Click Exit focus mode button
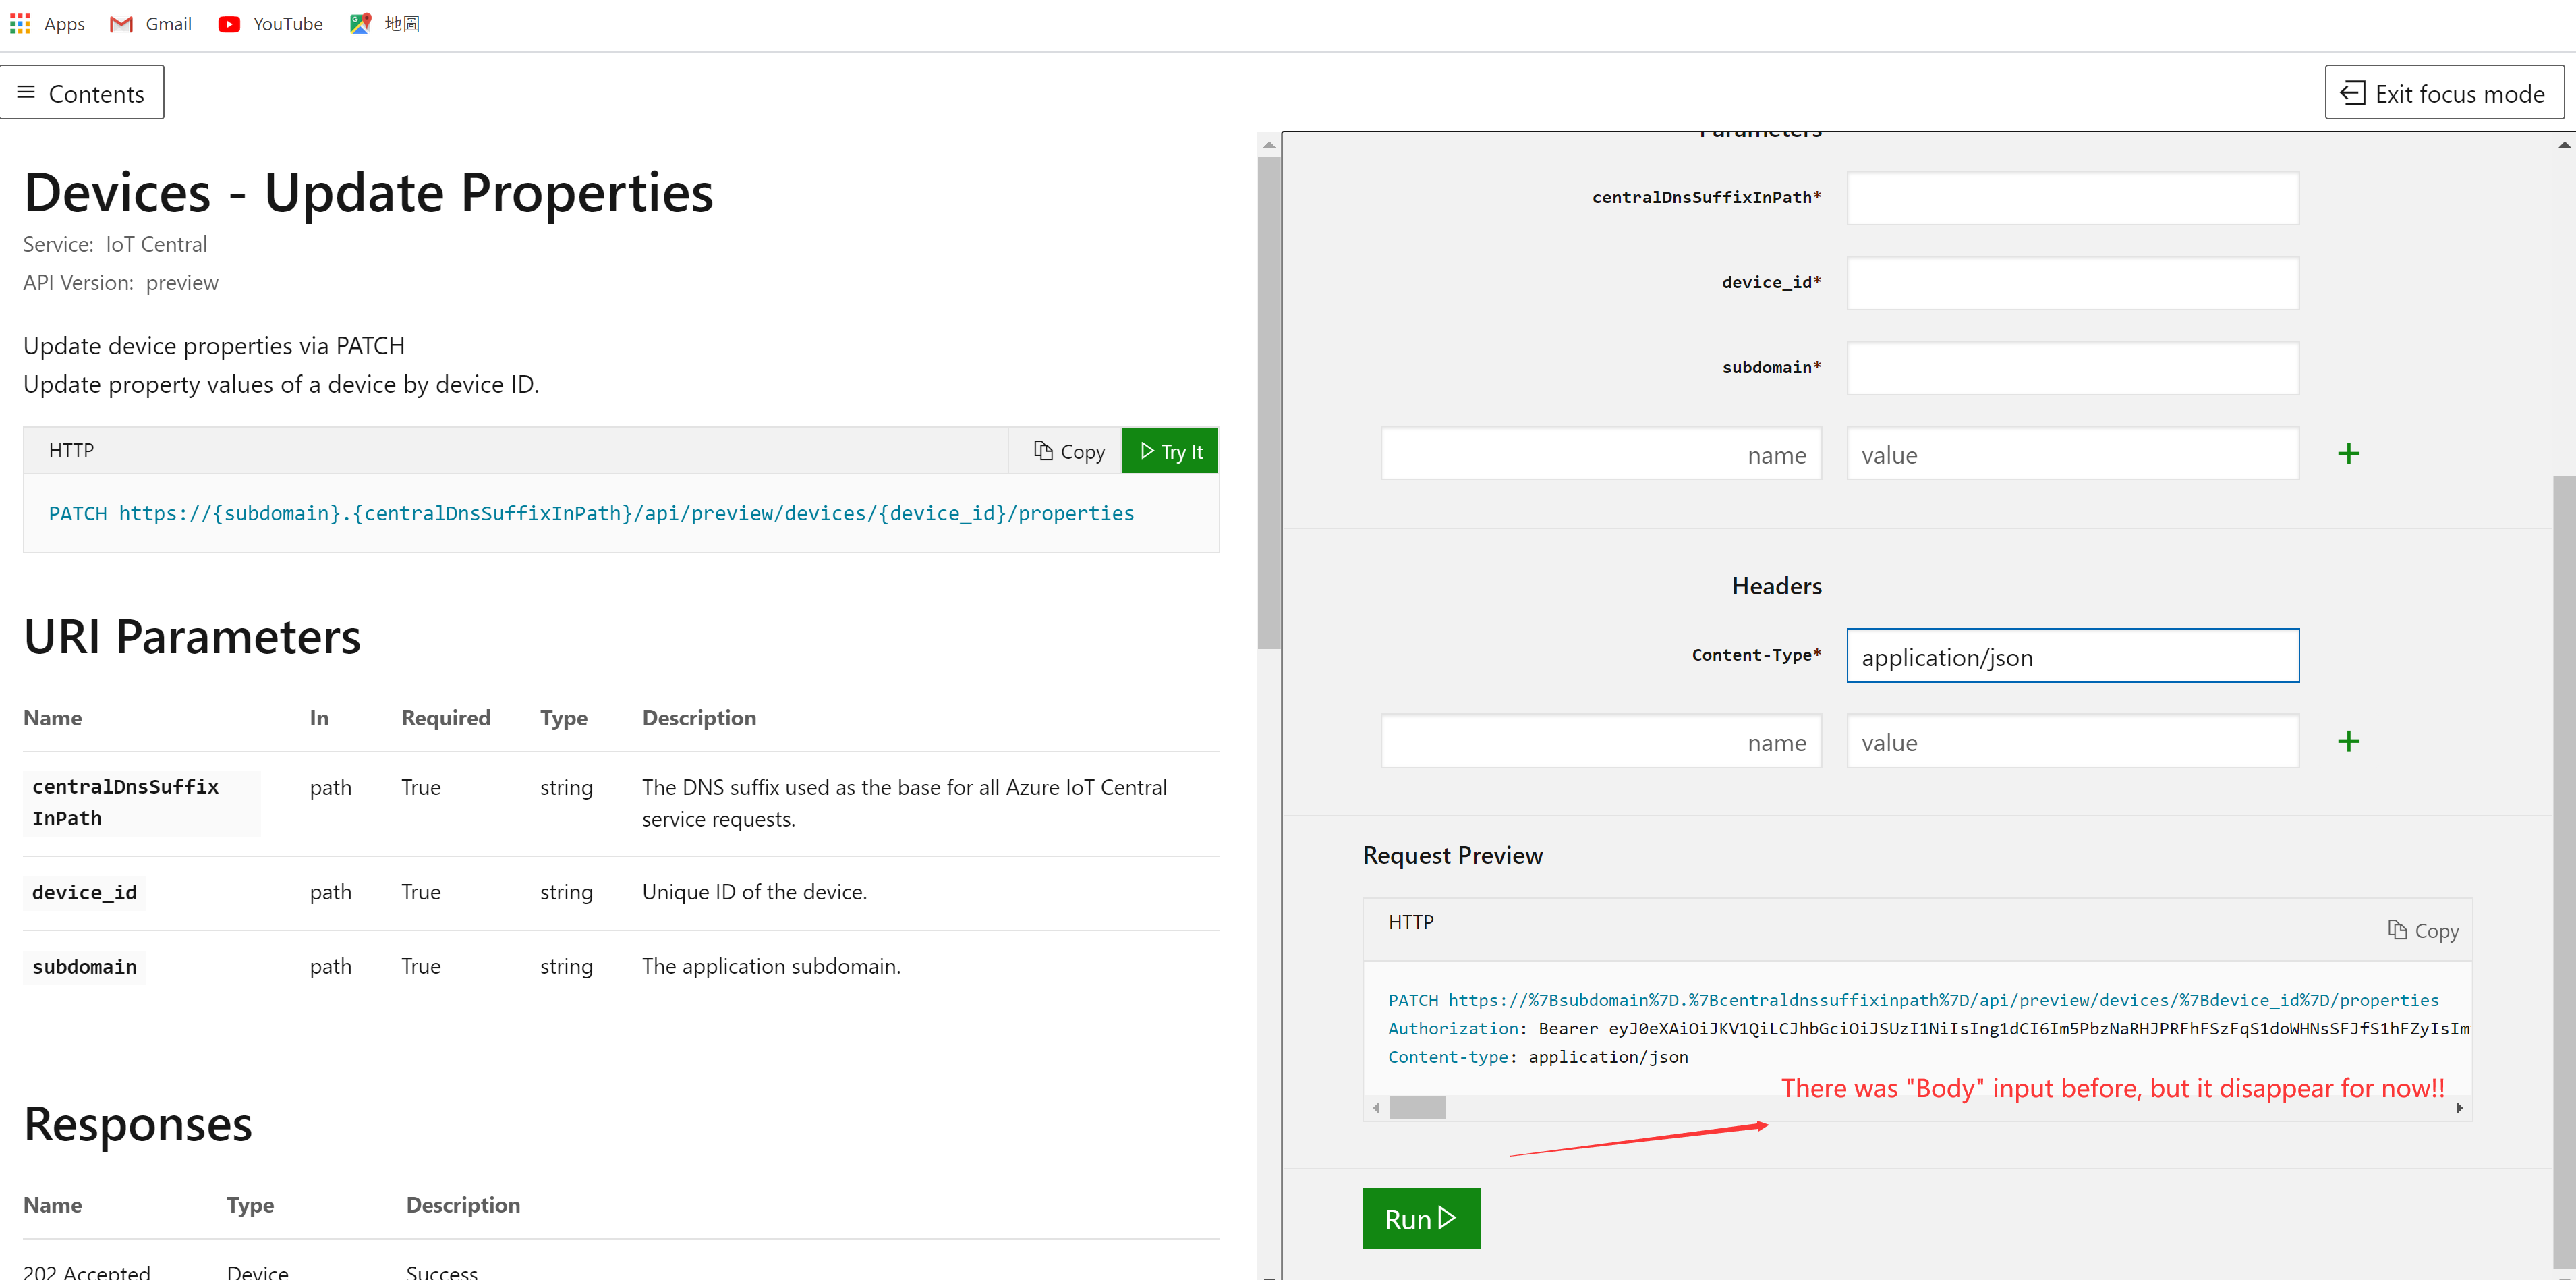 pos(2444,93)
